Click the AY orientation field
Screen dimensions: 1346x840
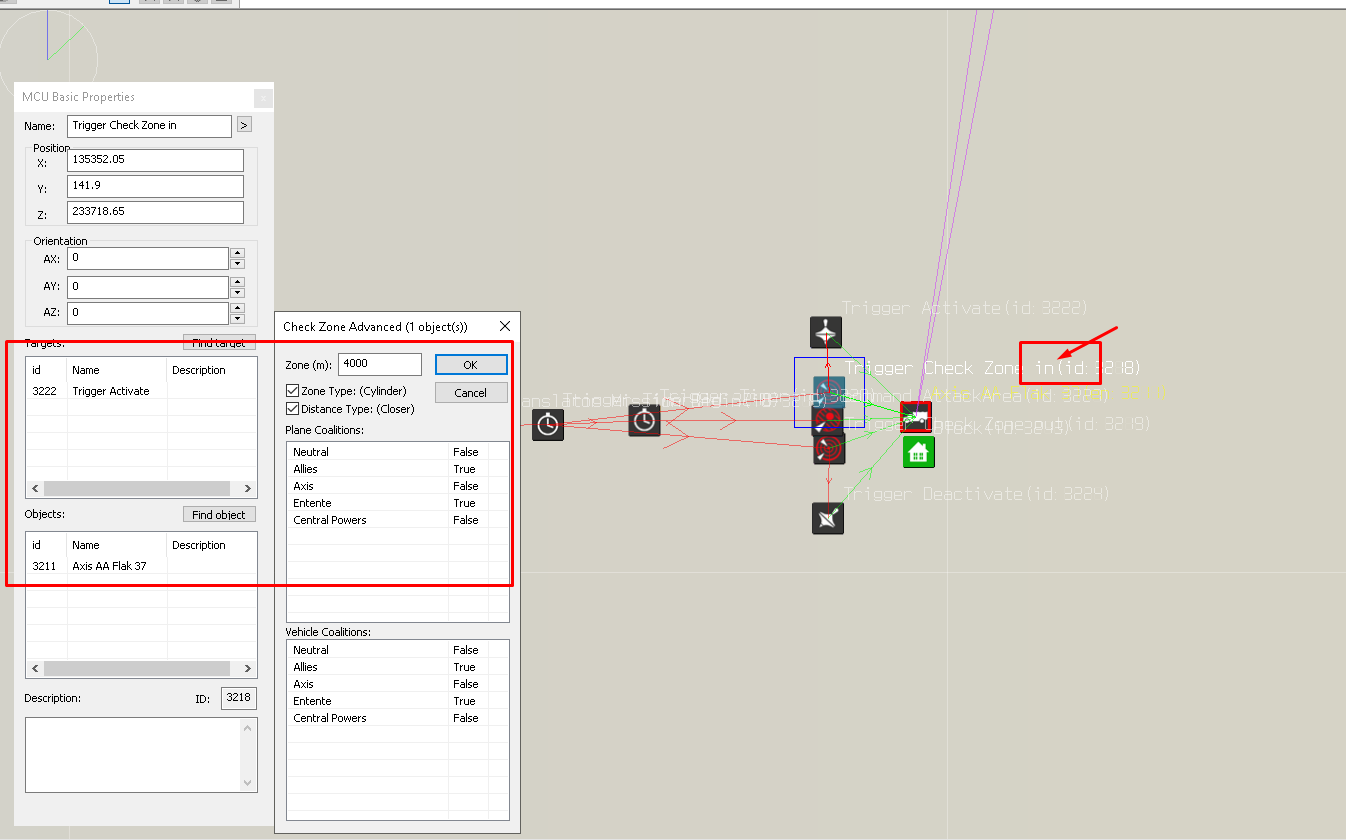(148, 286)
